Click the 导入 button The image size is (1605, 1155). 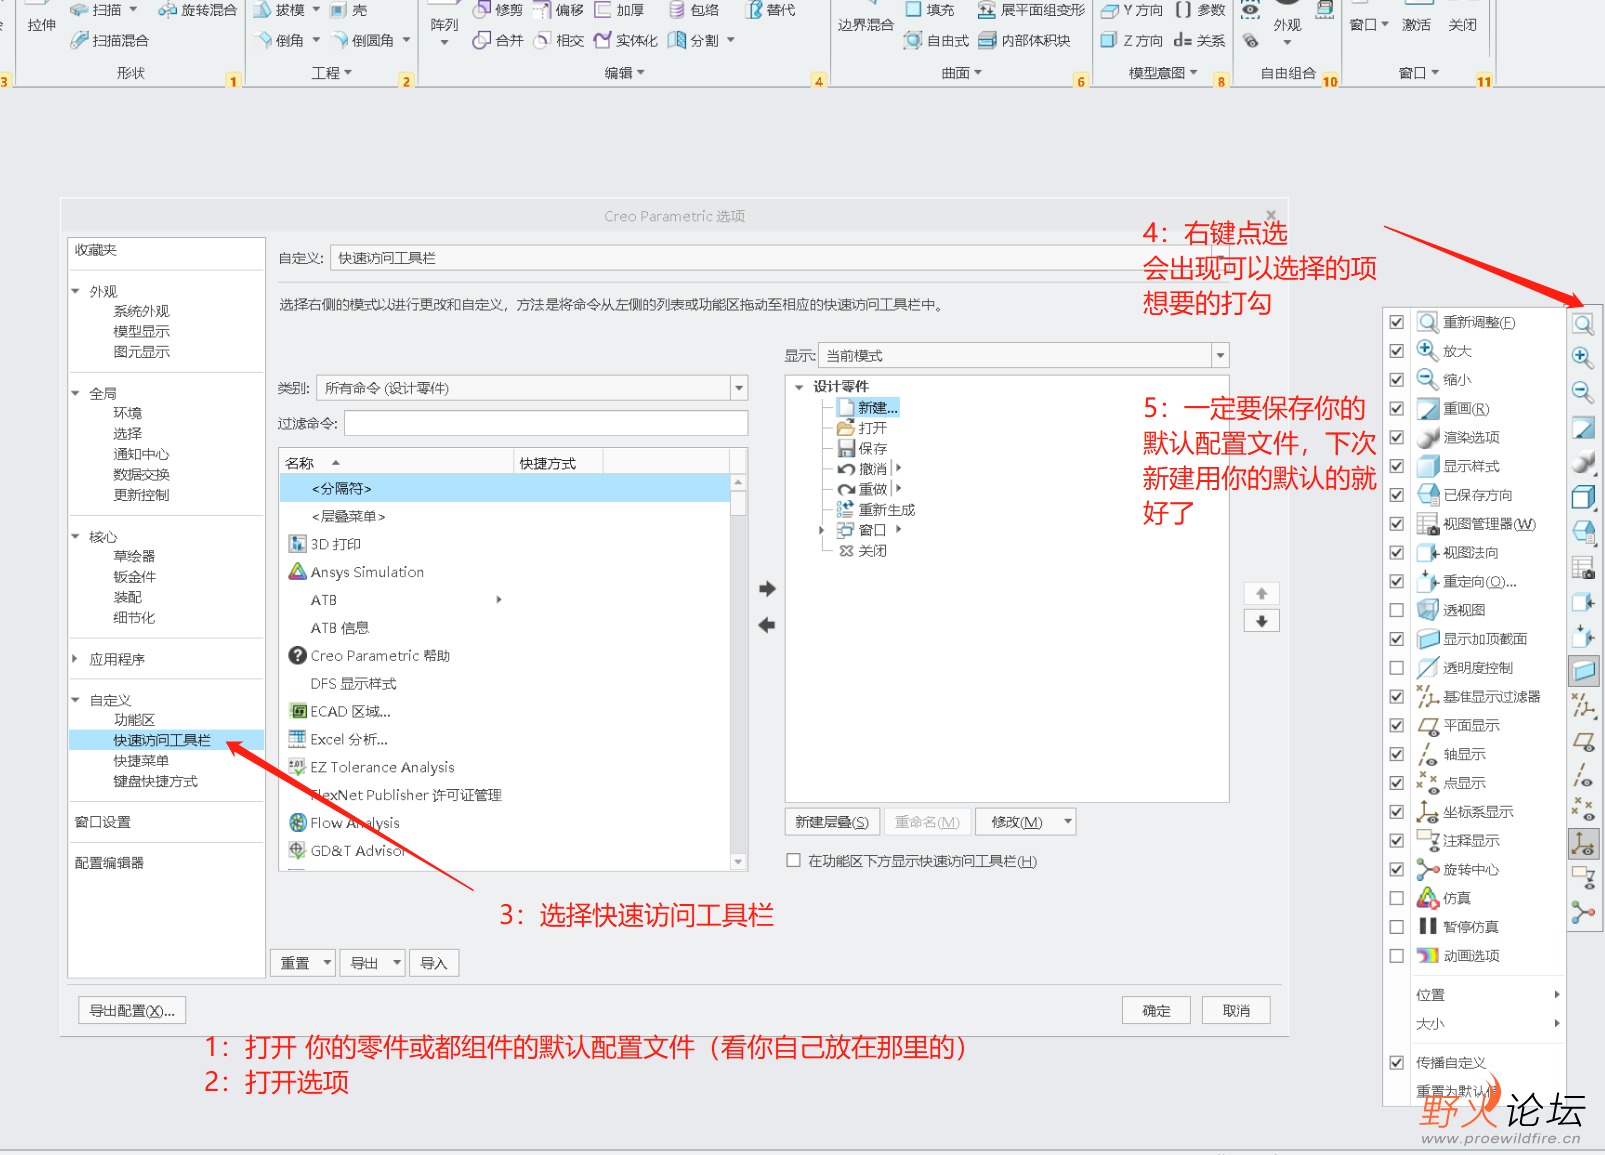[433, 963]
